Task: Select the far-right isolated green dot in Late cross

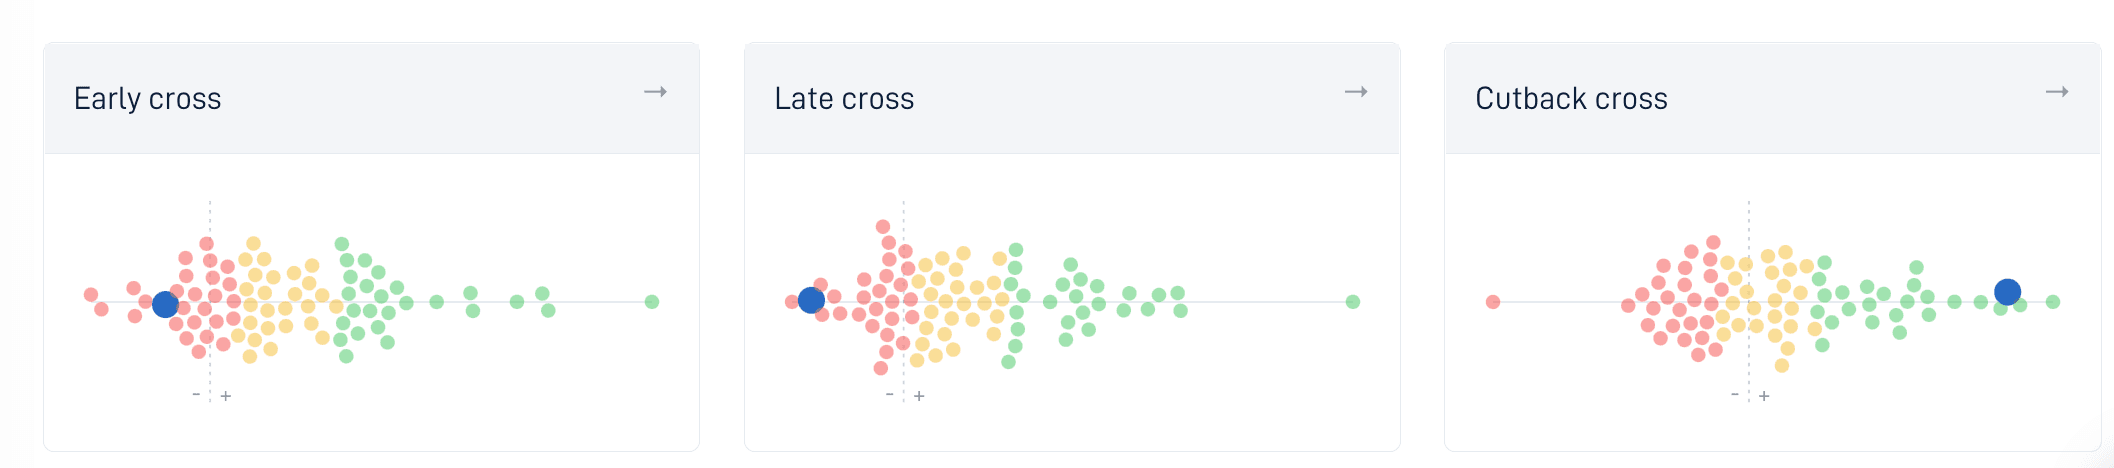Action: tap(1353, 302)
